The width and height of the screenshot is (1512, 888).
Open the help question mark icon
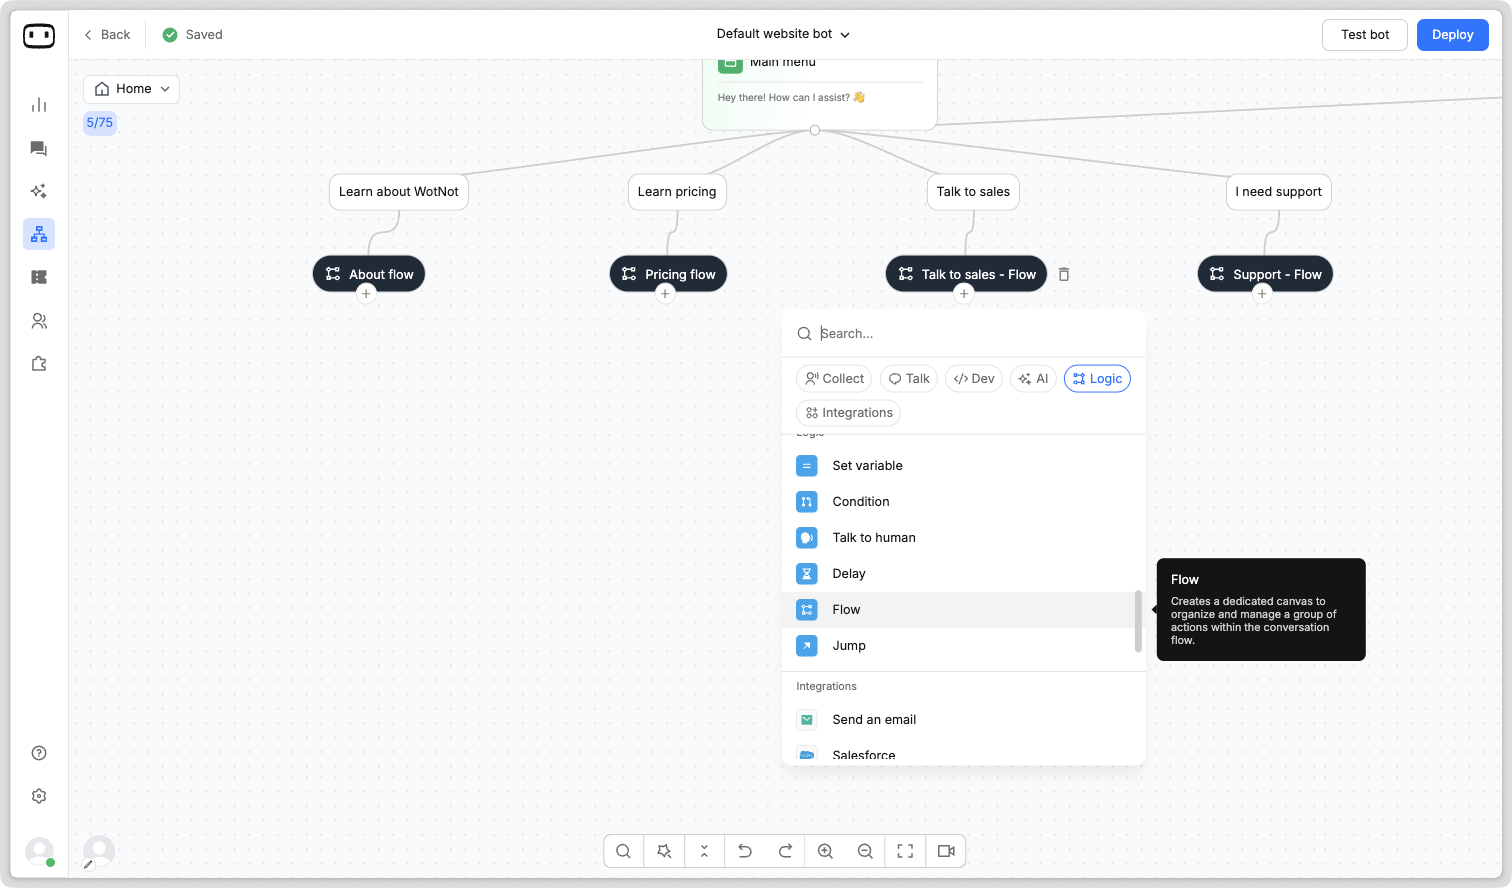pos(39,753)
